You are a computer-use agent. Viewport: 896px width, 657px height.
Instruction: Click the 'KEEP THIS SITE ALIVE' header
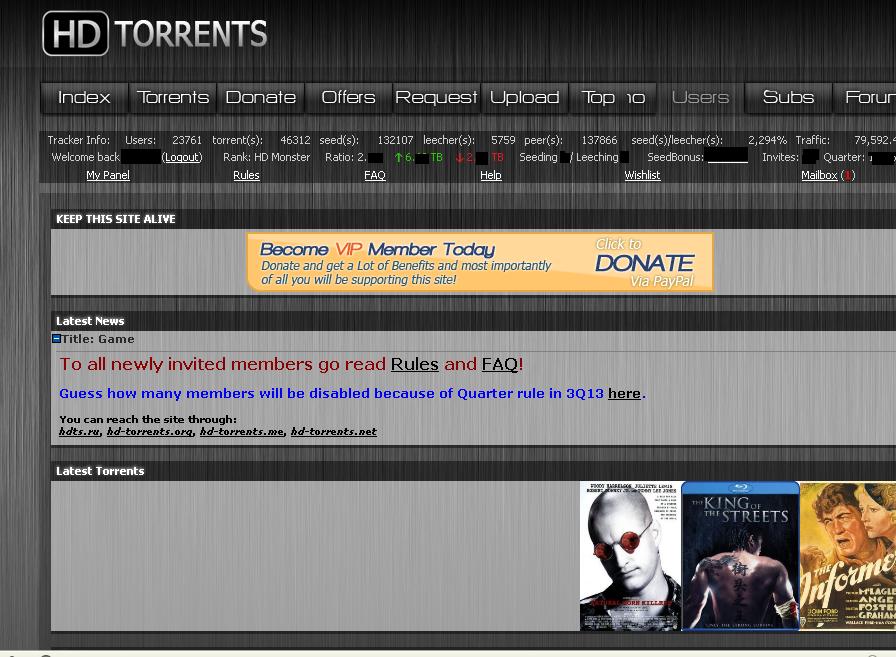point(116,219)
